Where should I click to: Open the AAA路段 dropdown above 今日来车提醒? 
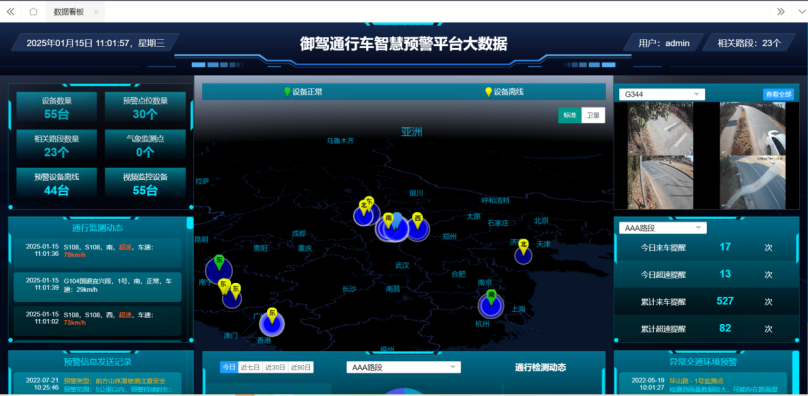(663, 228)
